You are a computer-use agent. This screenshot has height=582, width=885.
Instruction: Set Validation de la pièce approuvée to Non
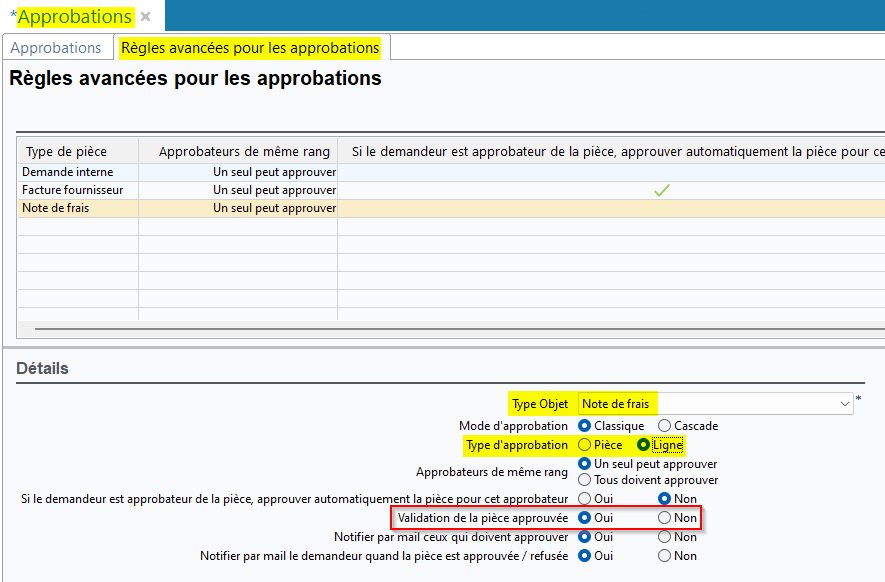point(664,518)
